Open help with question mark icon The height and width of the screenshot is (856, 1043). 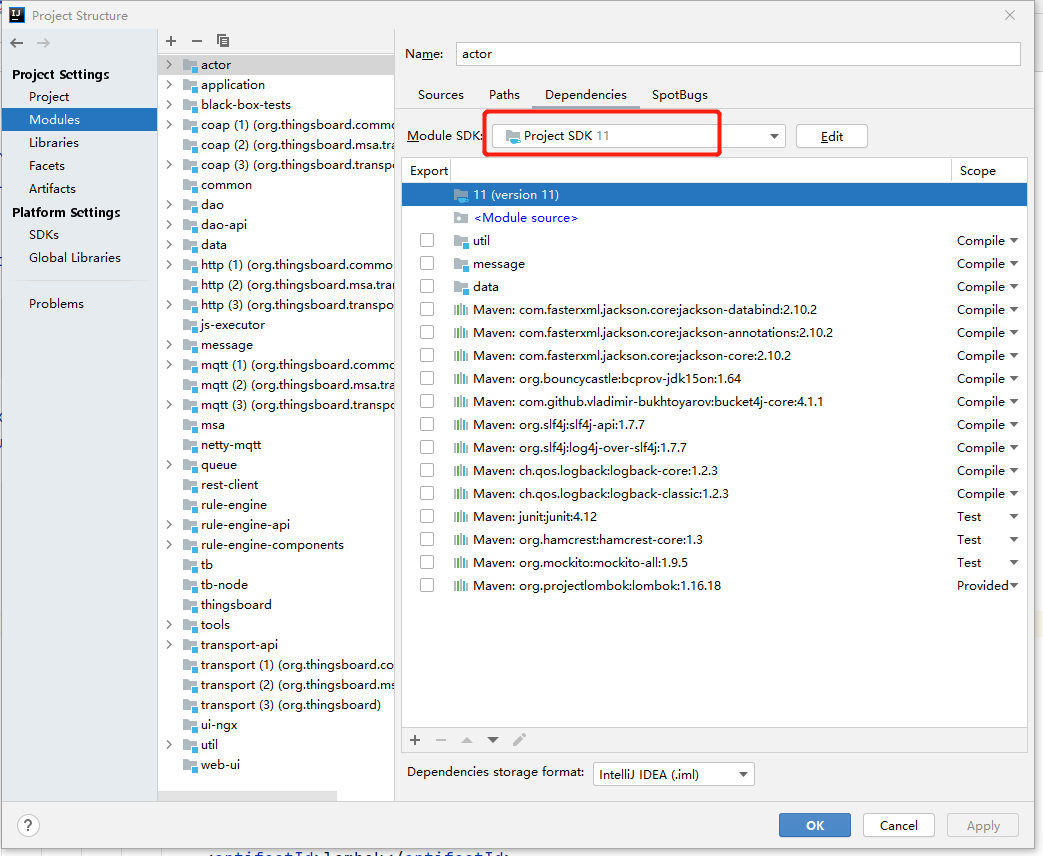coord(28,825)
